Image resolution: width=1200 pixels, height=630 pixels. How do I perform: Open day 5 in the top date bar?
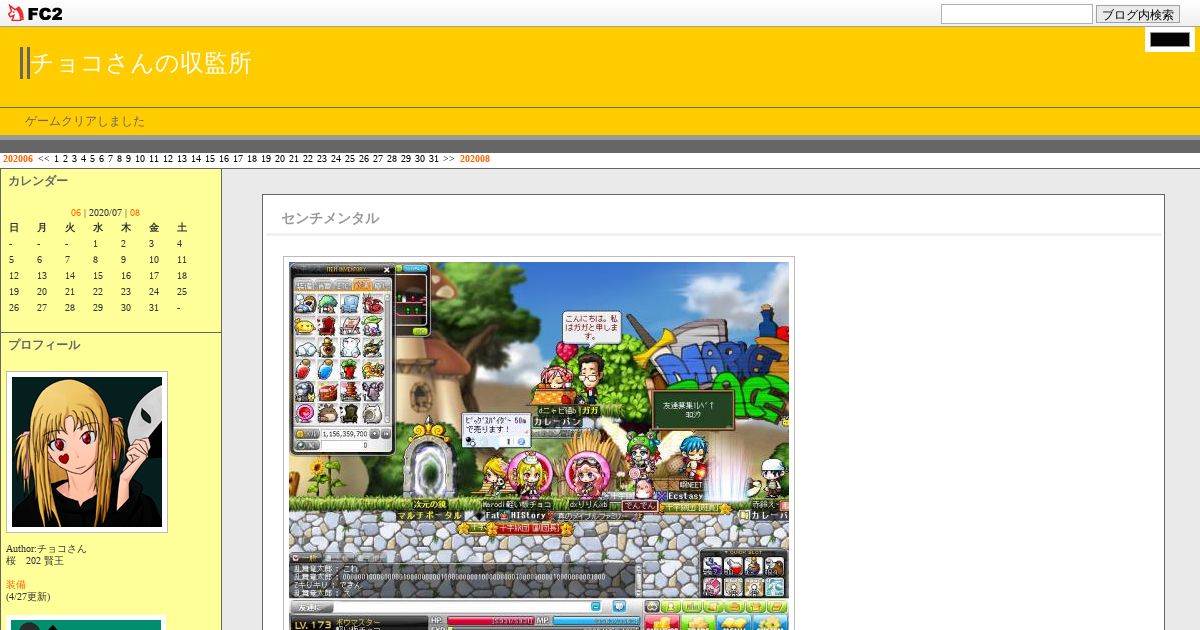click(x=93, y=159)
